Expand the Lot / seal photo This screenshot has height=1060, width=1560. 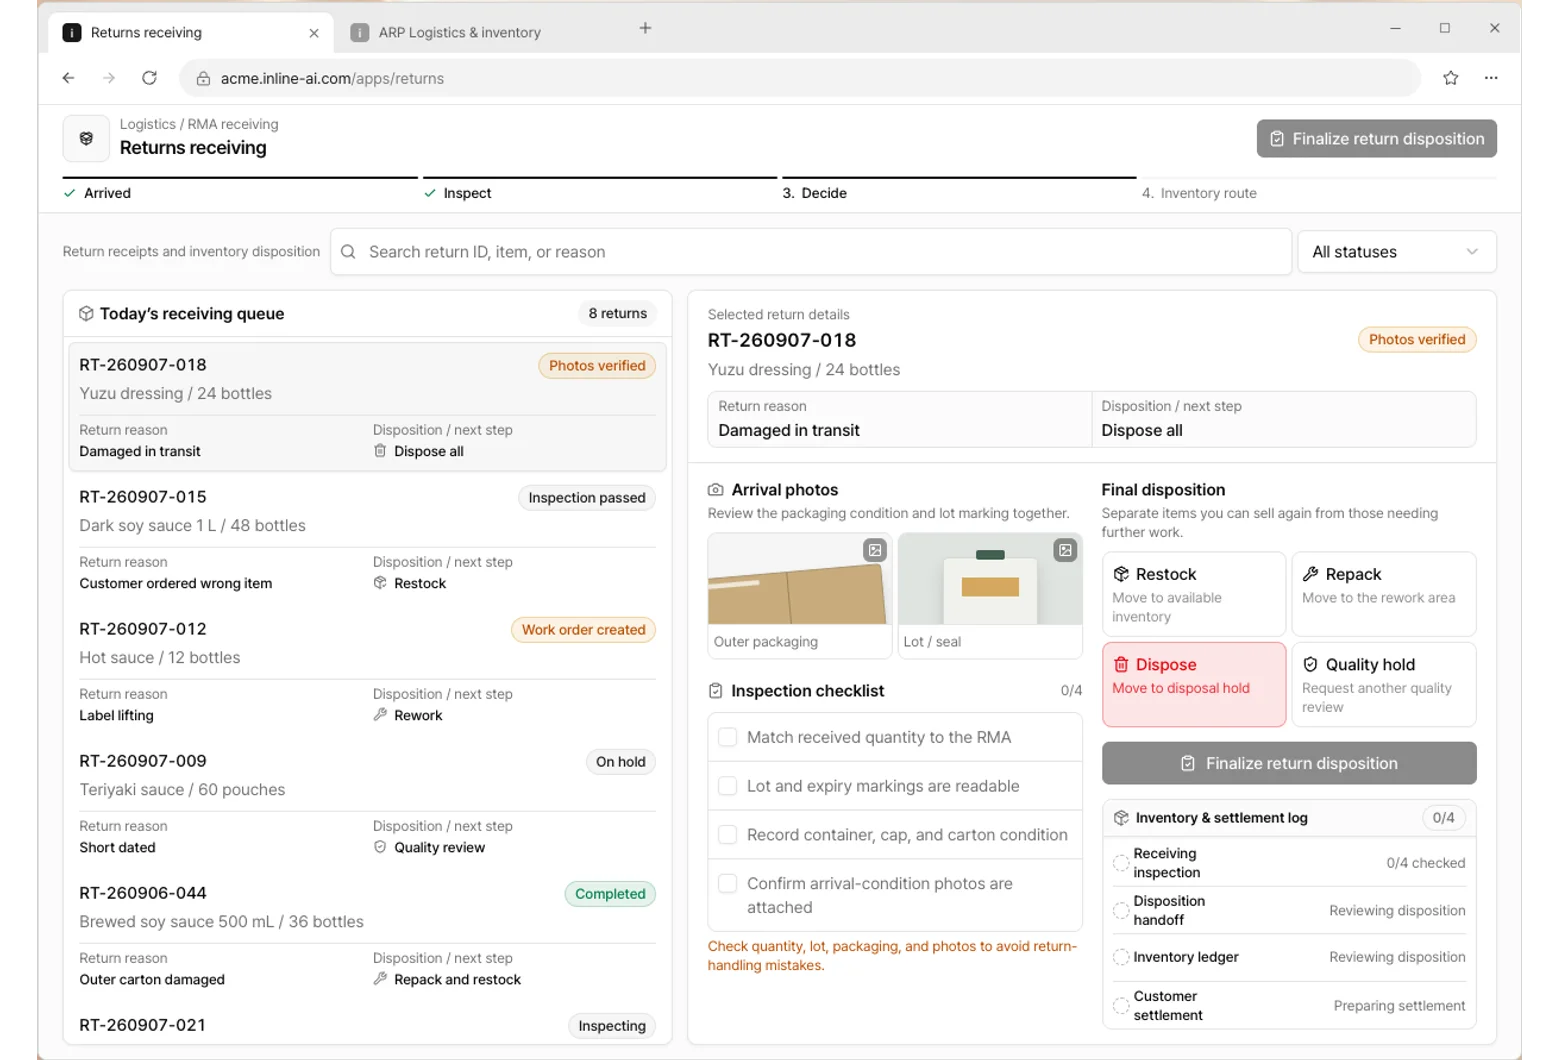1065,550
